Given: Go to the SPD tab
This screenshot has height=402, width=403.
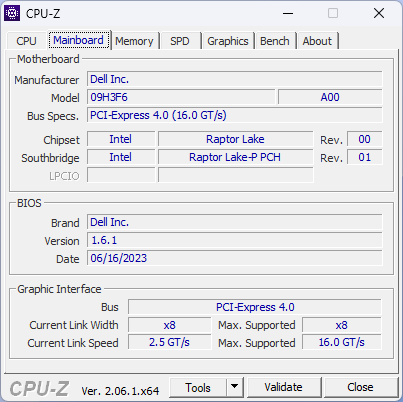Looking at the screenshot, I should pyautogui.click(x=180, y=41).
